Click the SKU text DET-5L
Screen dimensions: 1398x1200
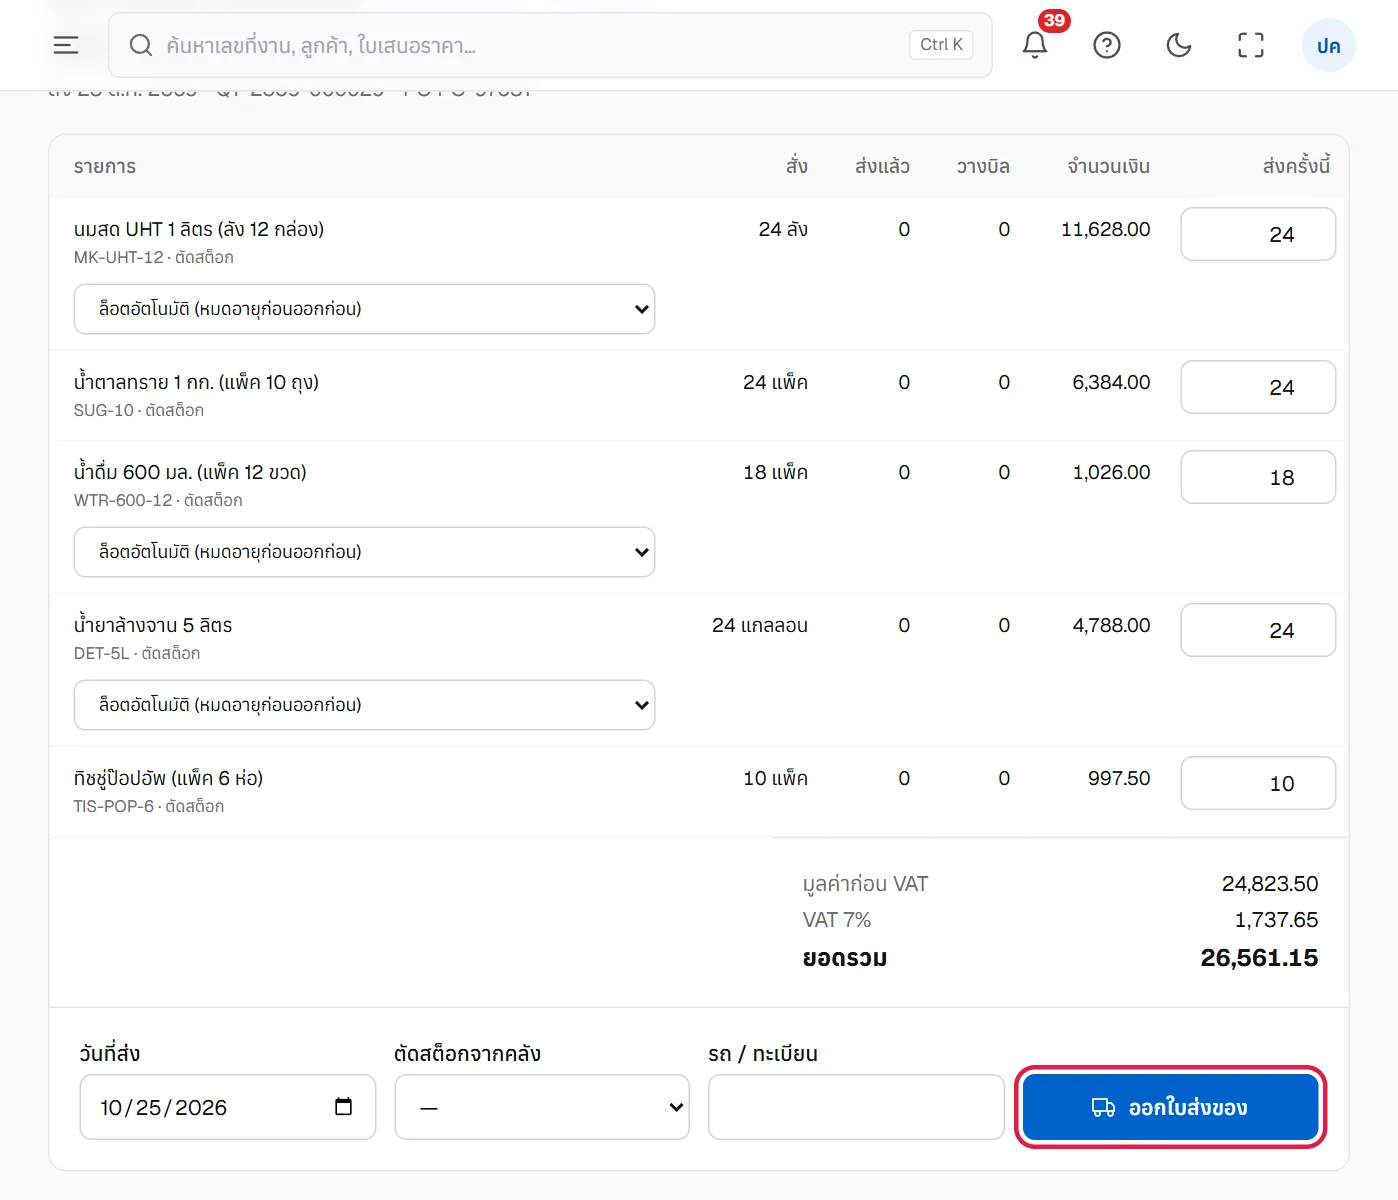coord(102,653)
